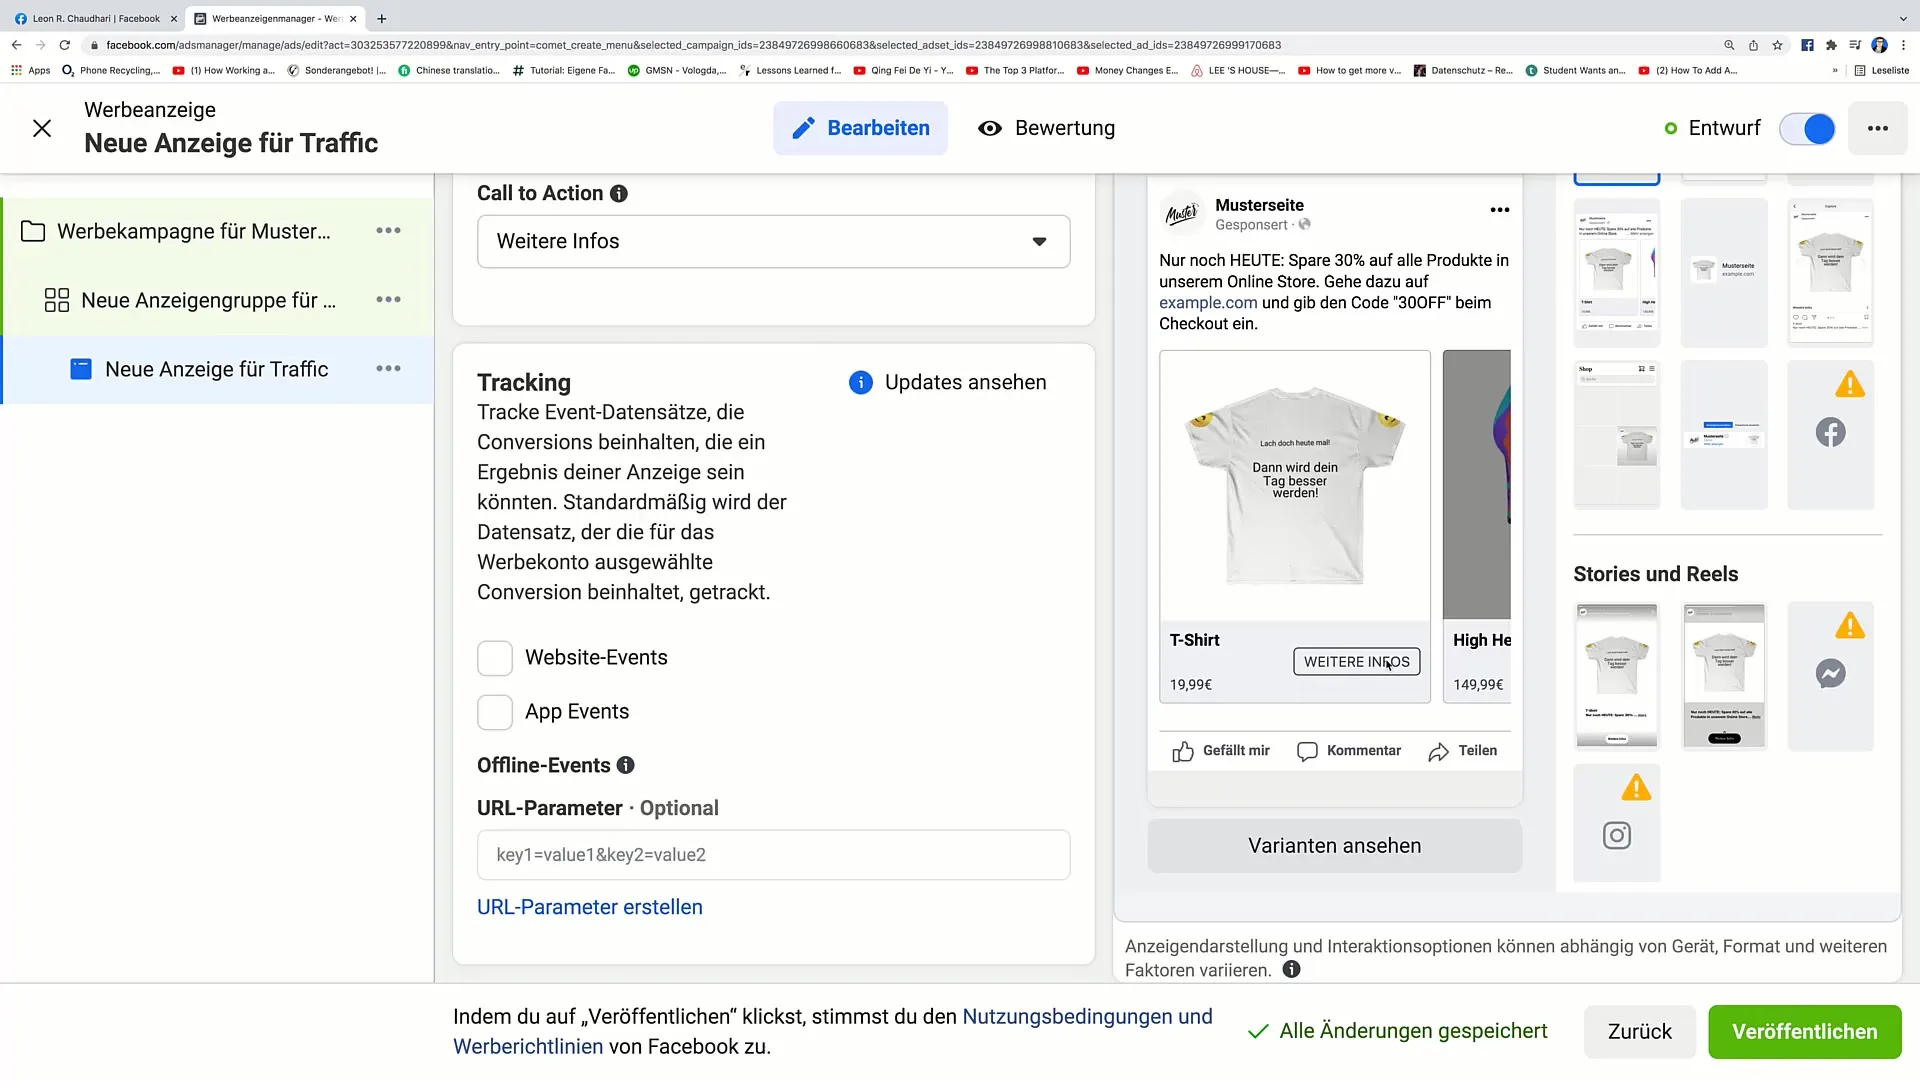This screenshot has height=1080, width=1920.
Task: Open options for Neue Anzeigengruppe item
Action: pyautogui.click(x=388, y=300)
